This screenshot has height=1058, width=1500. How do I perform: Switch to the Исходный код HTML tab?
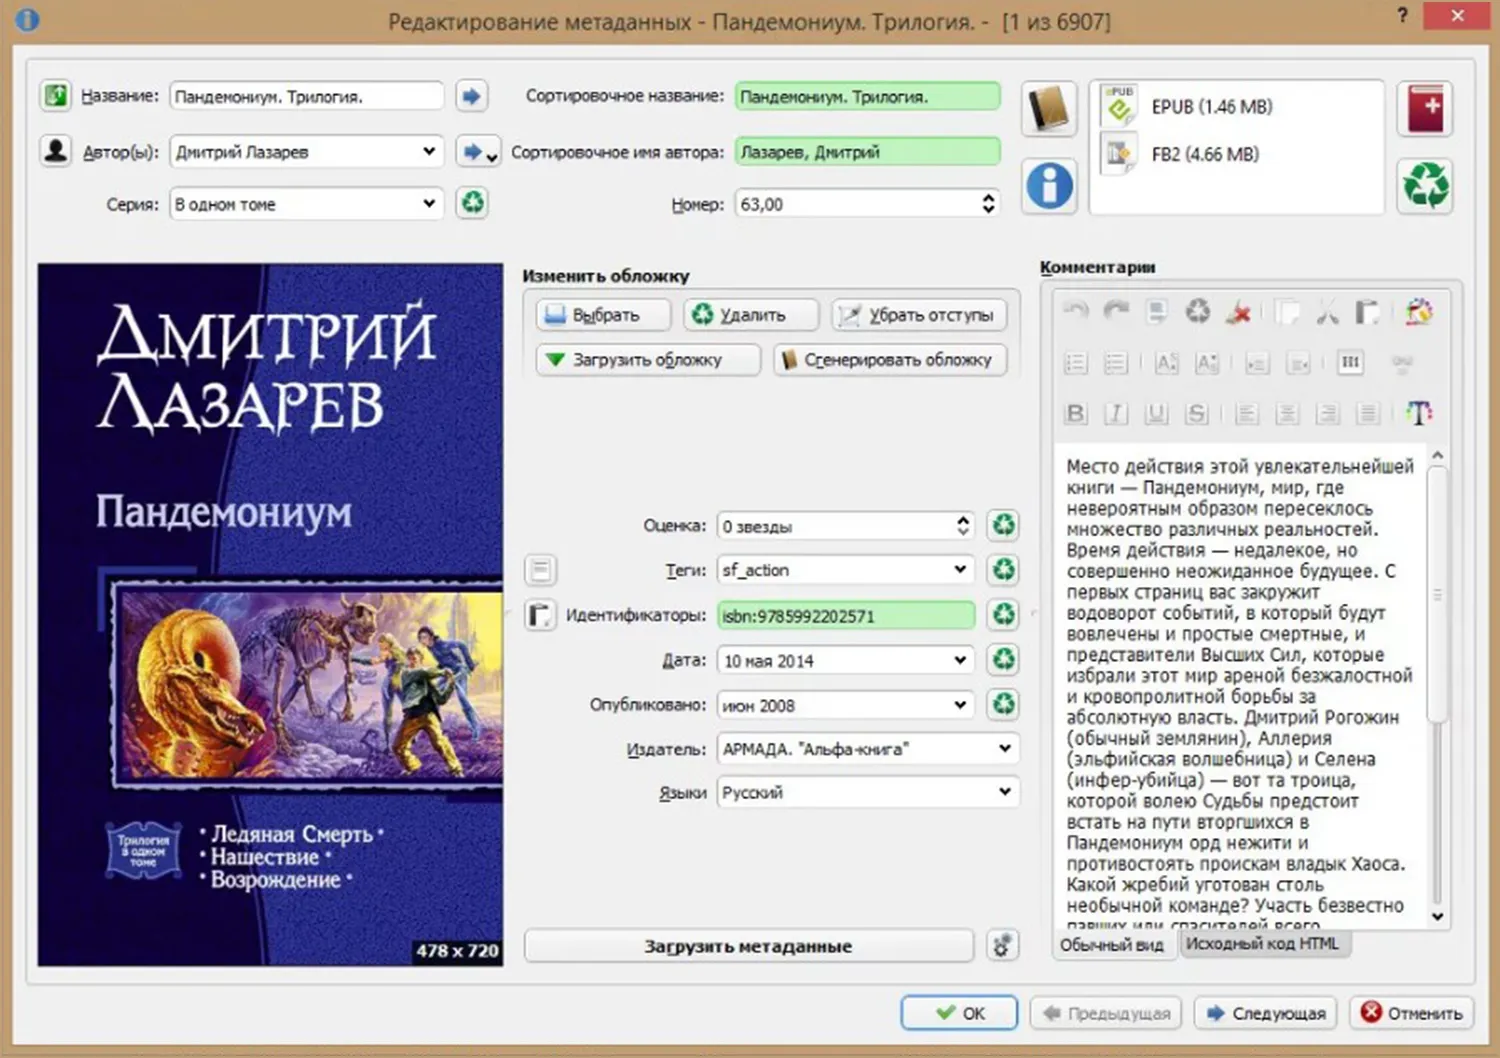coord(1262,944)
